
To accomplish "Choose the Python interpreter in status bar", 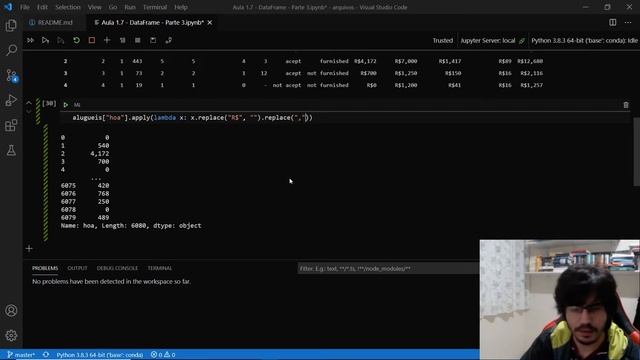I will point(100,355).
